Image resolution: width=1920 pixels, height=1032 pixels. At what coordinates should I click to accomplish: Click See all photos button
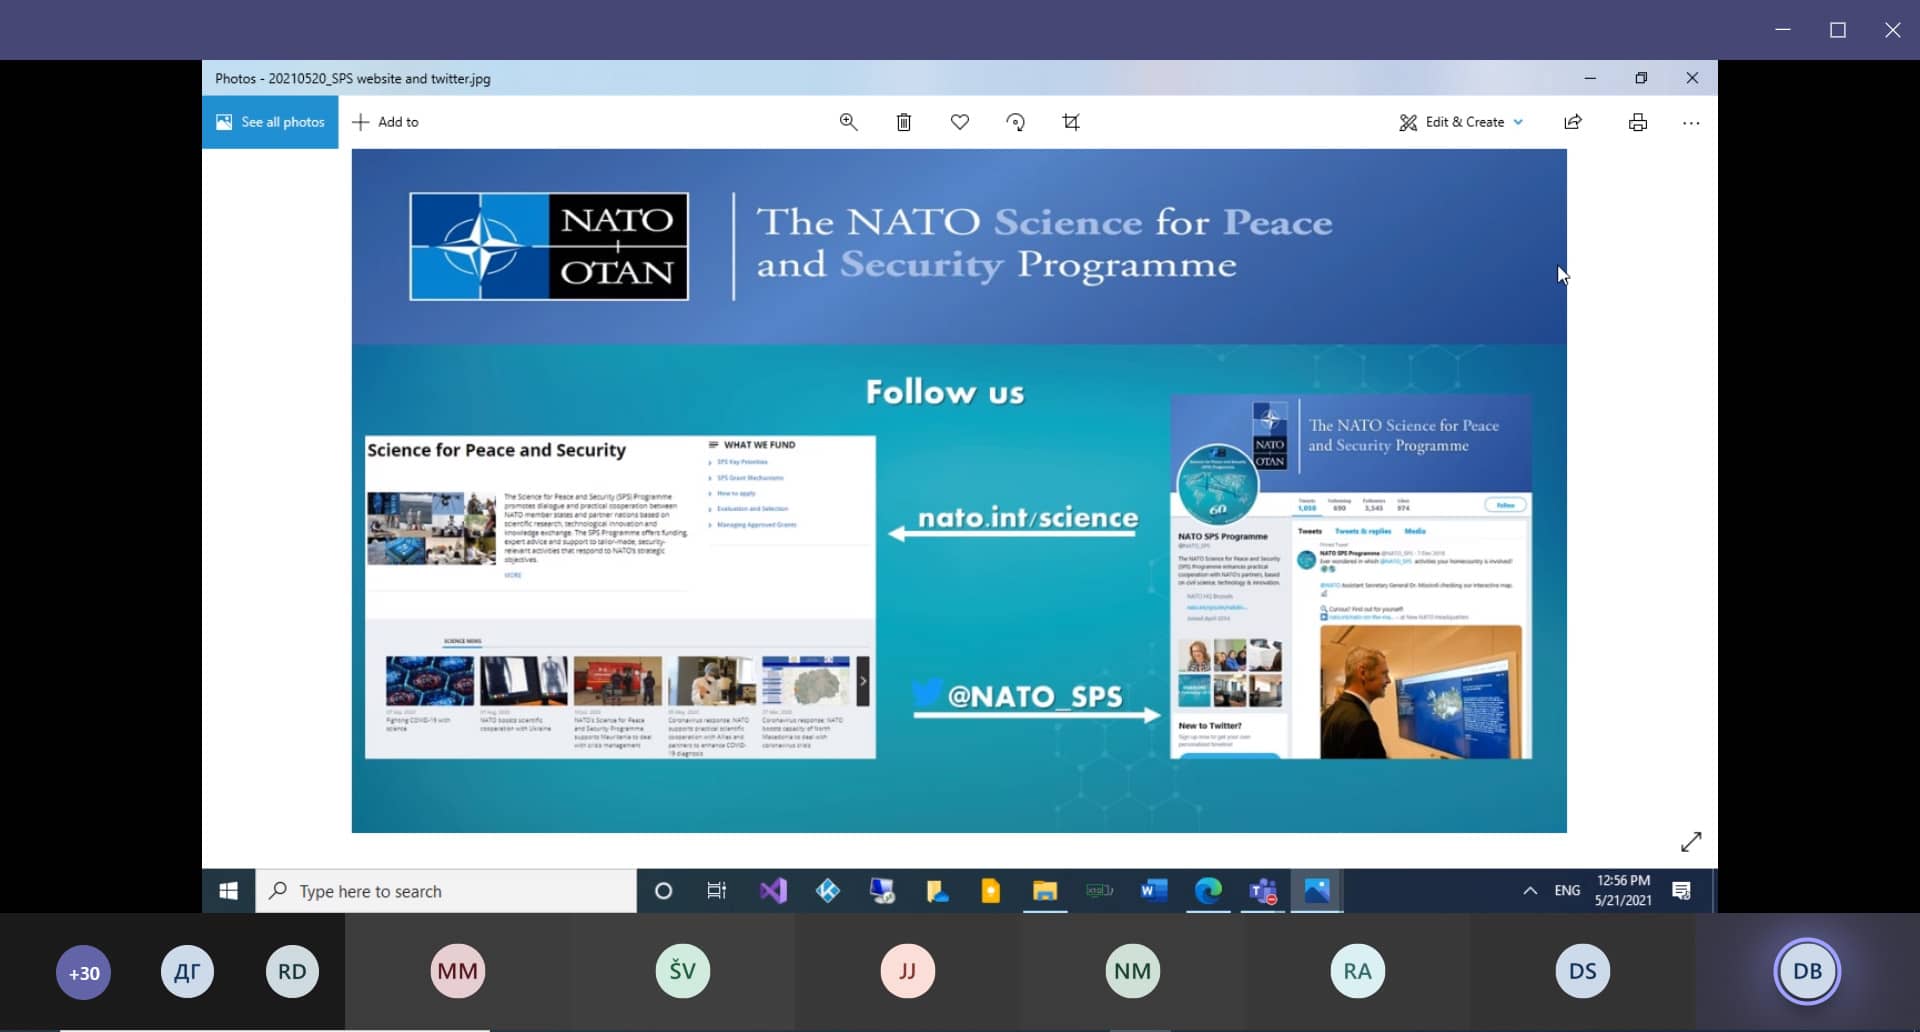[x=271, y=122]
